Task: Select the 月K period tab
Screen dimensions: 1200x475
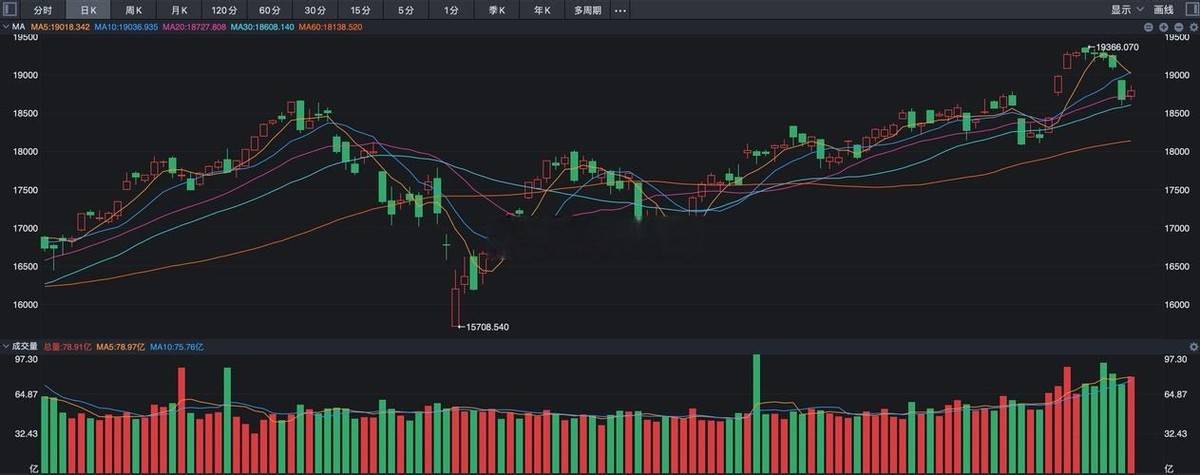Action: pyautogui.click(x=179, y=10)
